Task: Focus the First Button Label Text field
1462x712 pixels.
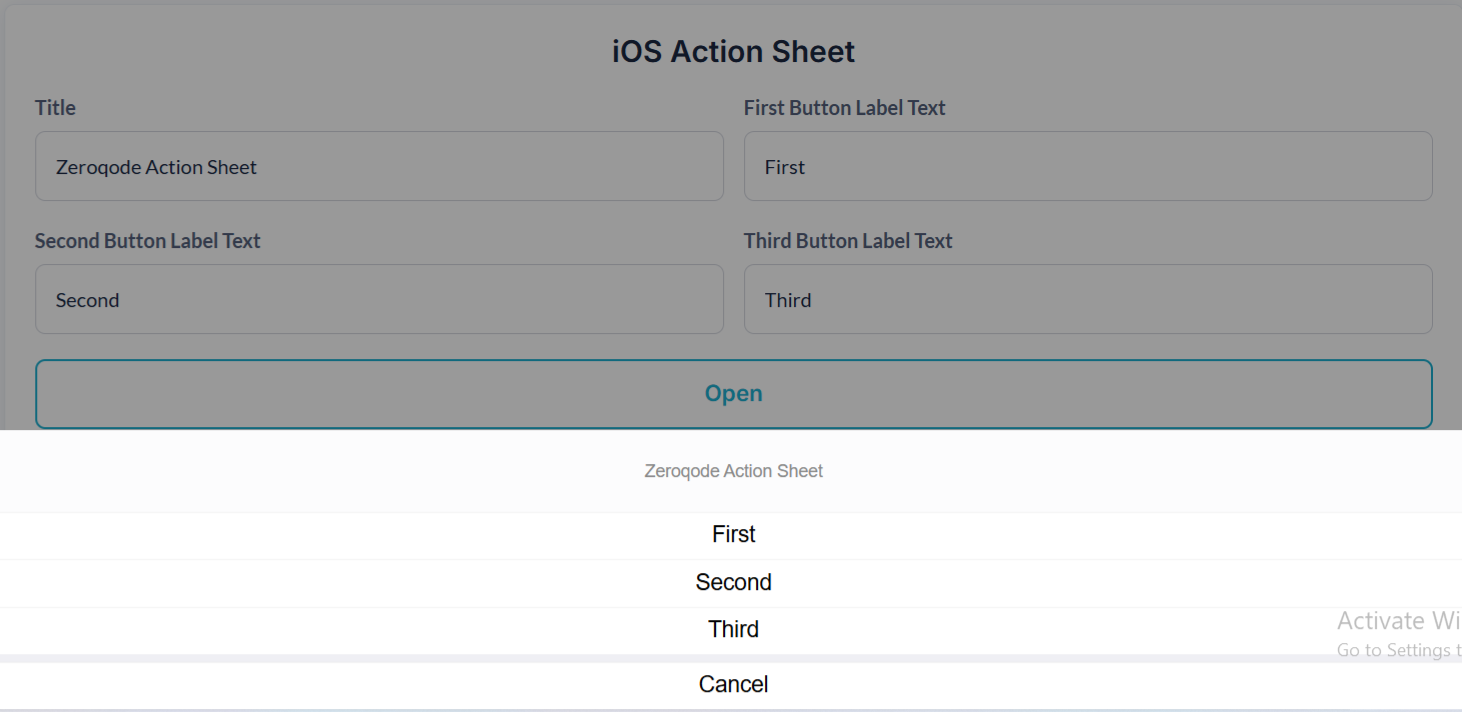Action: point(1088,166)
